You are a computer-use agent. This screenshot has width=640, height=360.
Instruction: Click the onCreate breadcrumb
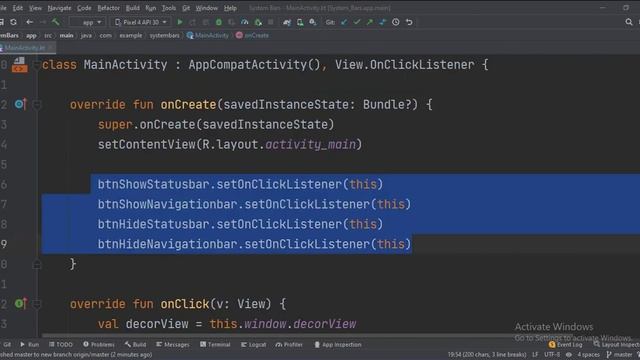click(252, 36)
